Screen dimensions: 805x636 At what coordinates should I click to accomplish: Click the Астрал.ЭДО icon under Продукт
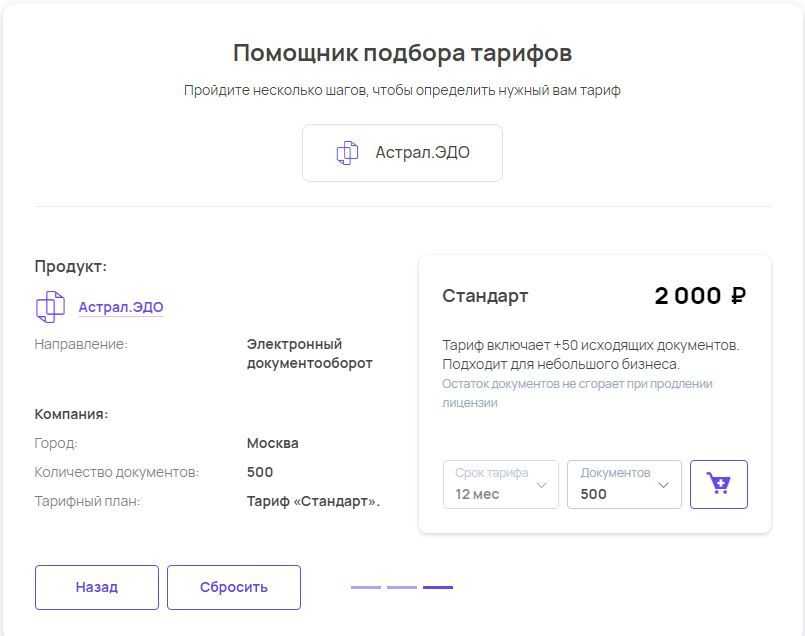[x=50, y=307]
